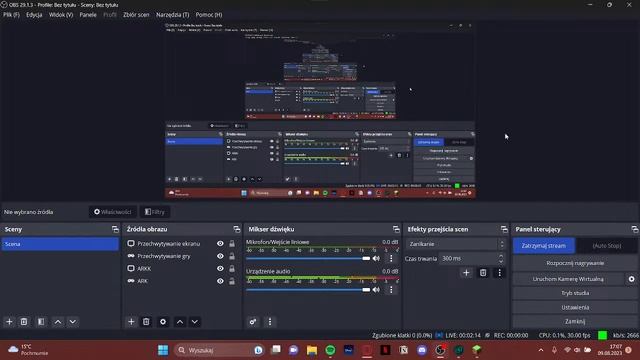The width and height of the screenshot is (640, 360).
Task: Mute Mikrofon/Wejście liniowe speaker icon
Action: pos(376,258)
